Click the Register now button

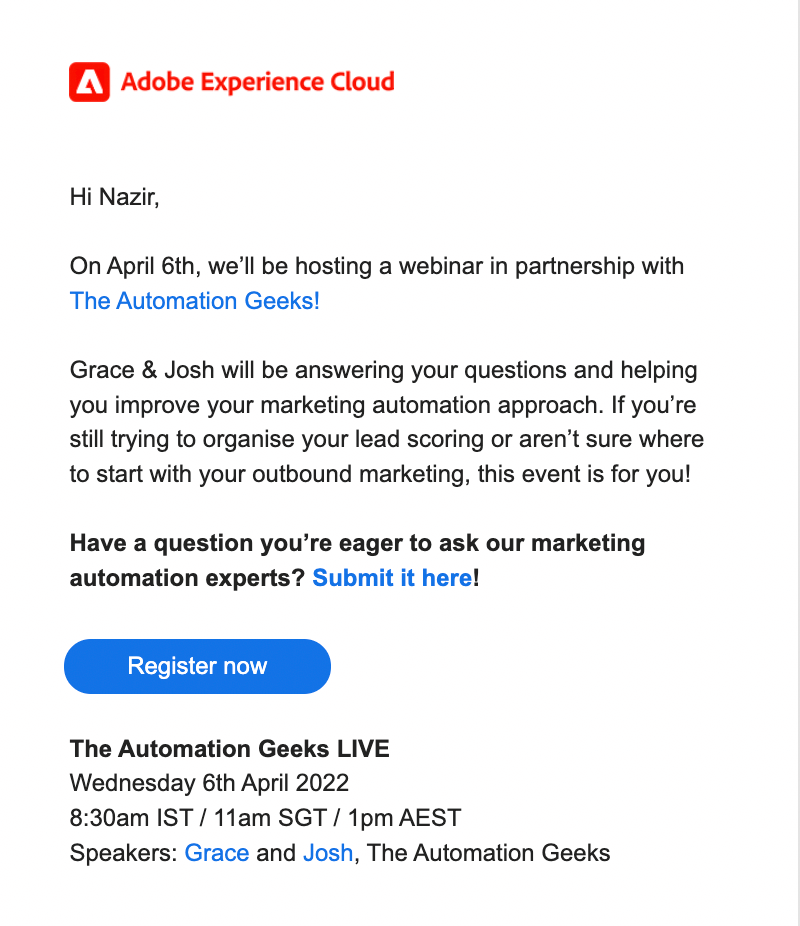(197, 666)
